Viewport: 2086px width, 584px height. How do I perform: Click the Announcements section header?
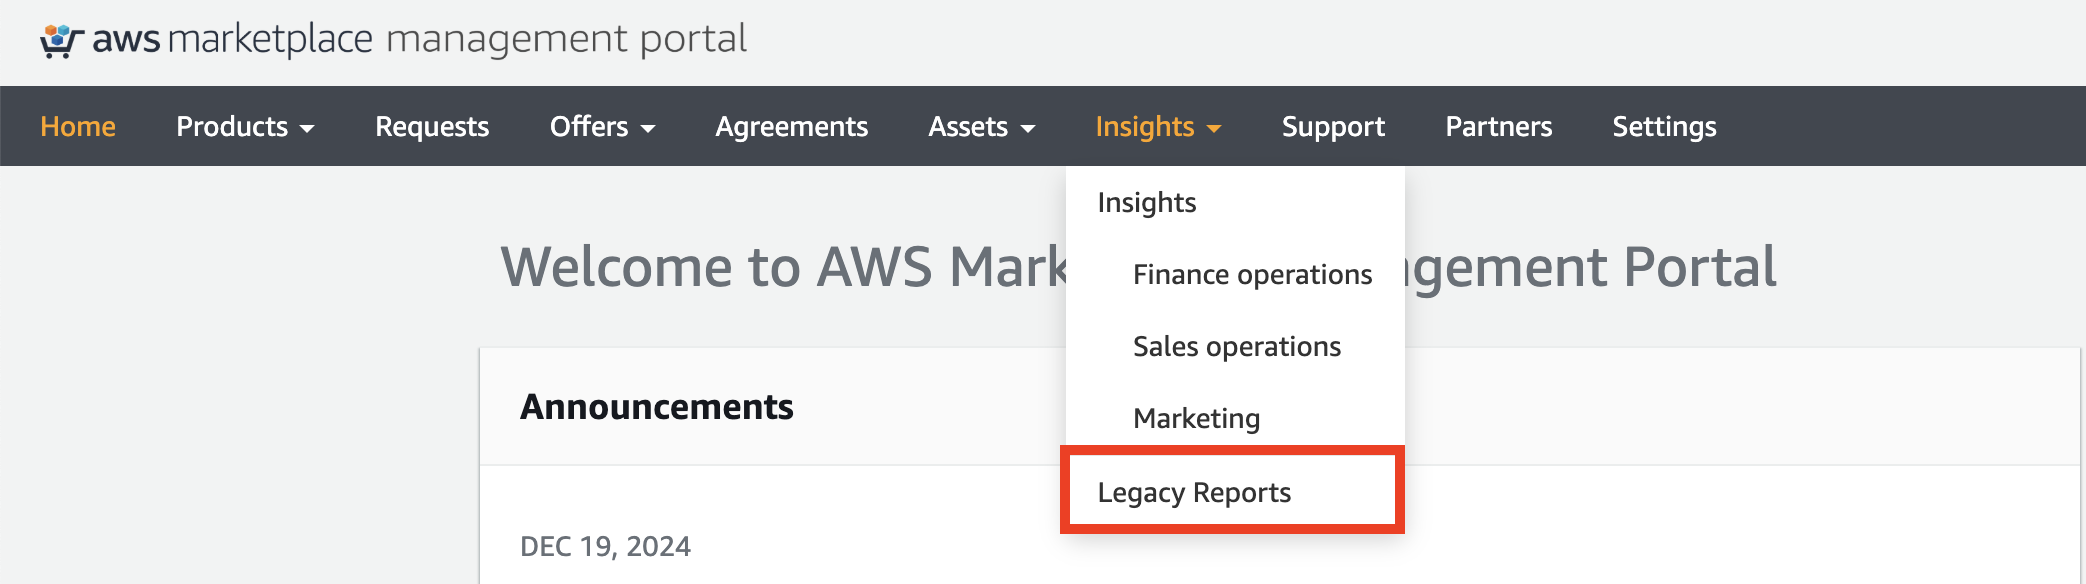(x=658, y=407)
